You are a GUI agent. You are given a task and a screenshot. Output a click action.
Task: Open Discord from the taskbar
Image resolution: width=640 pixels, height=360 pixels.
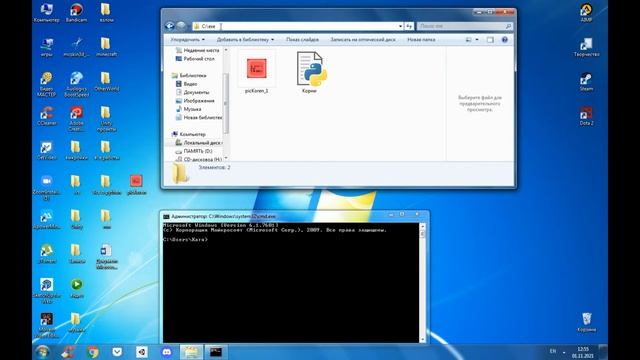[x=167, y=352]
